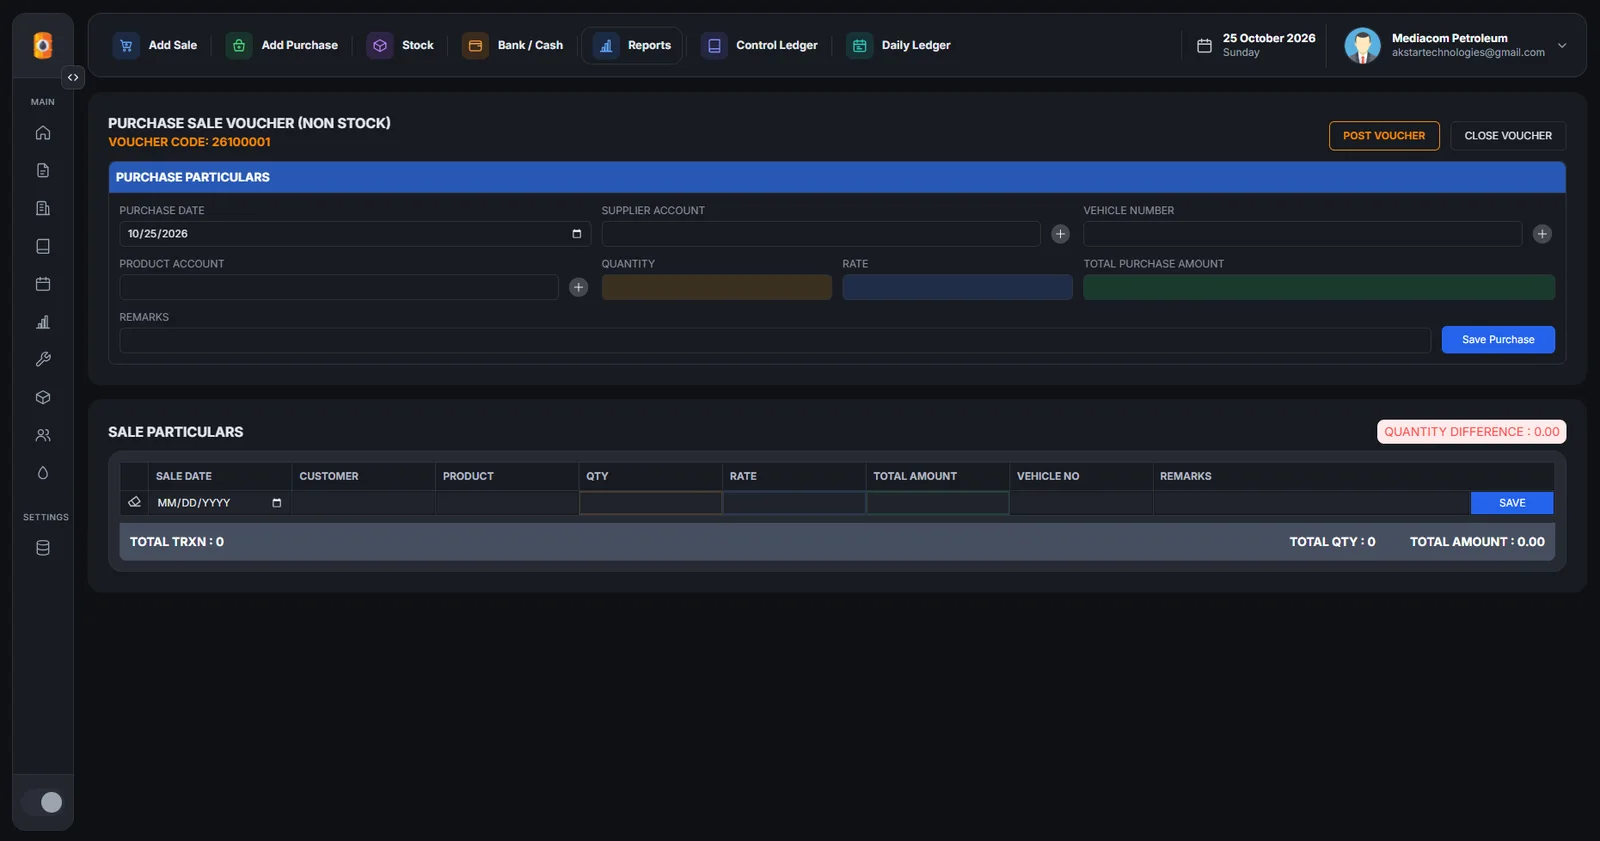Open Control Ledger from the top bar
Screen dimensions: 1600x841
click(x=760, y=45)
